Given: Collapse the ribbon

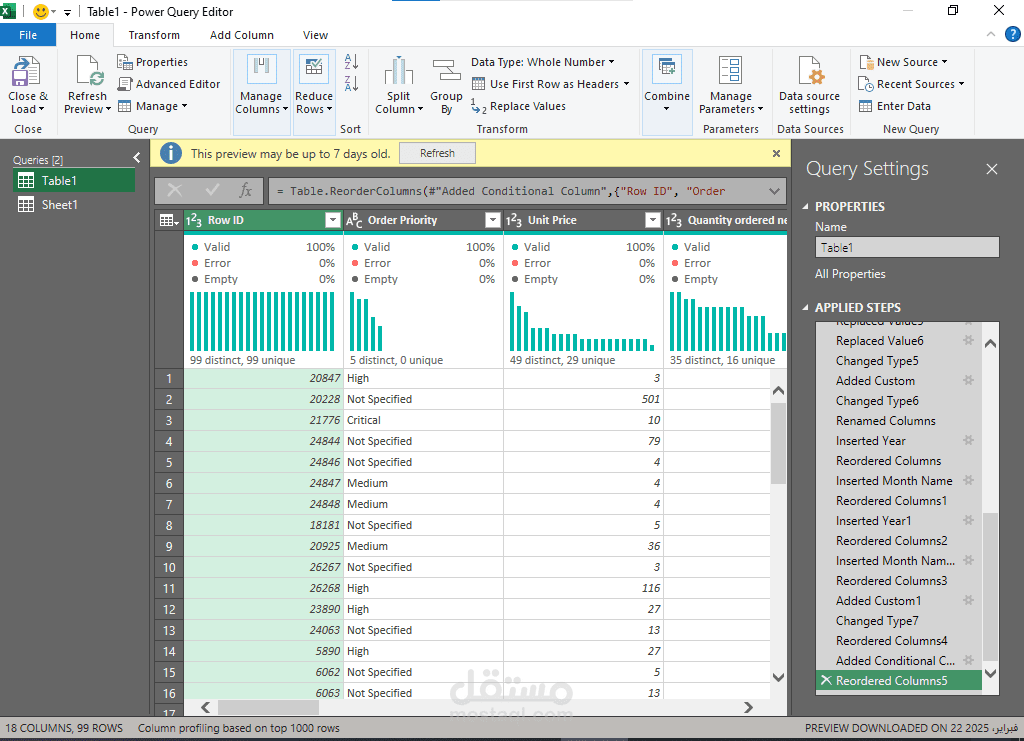Looking at the screenshot, I should 991,35.
